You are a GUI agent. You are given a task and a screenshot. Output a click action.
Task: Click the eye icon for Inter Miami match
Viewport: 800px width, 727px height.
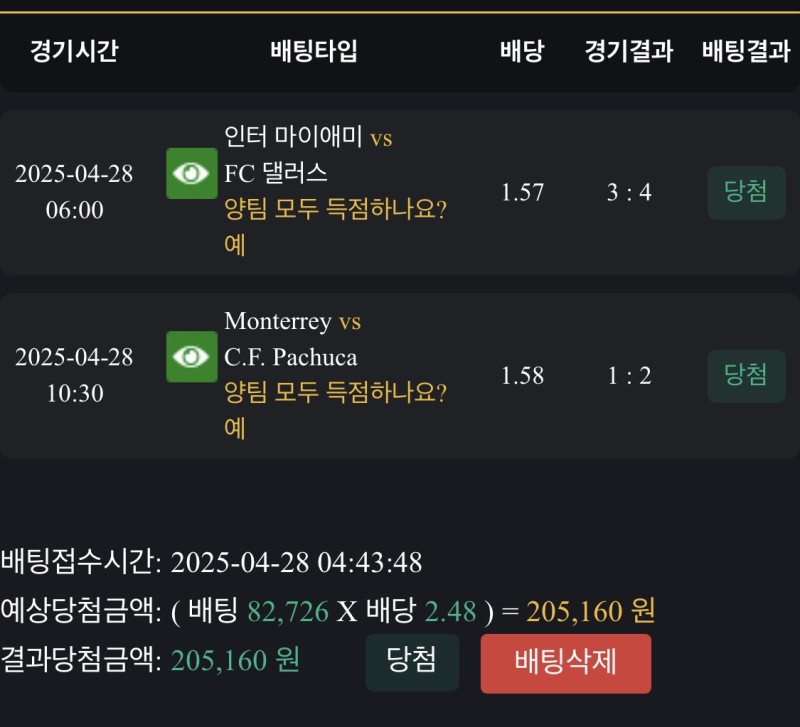tap(191, 173)
